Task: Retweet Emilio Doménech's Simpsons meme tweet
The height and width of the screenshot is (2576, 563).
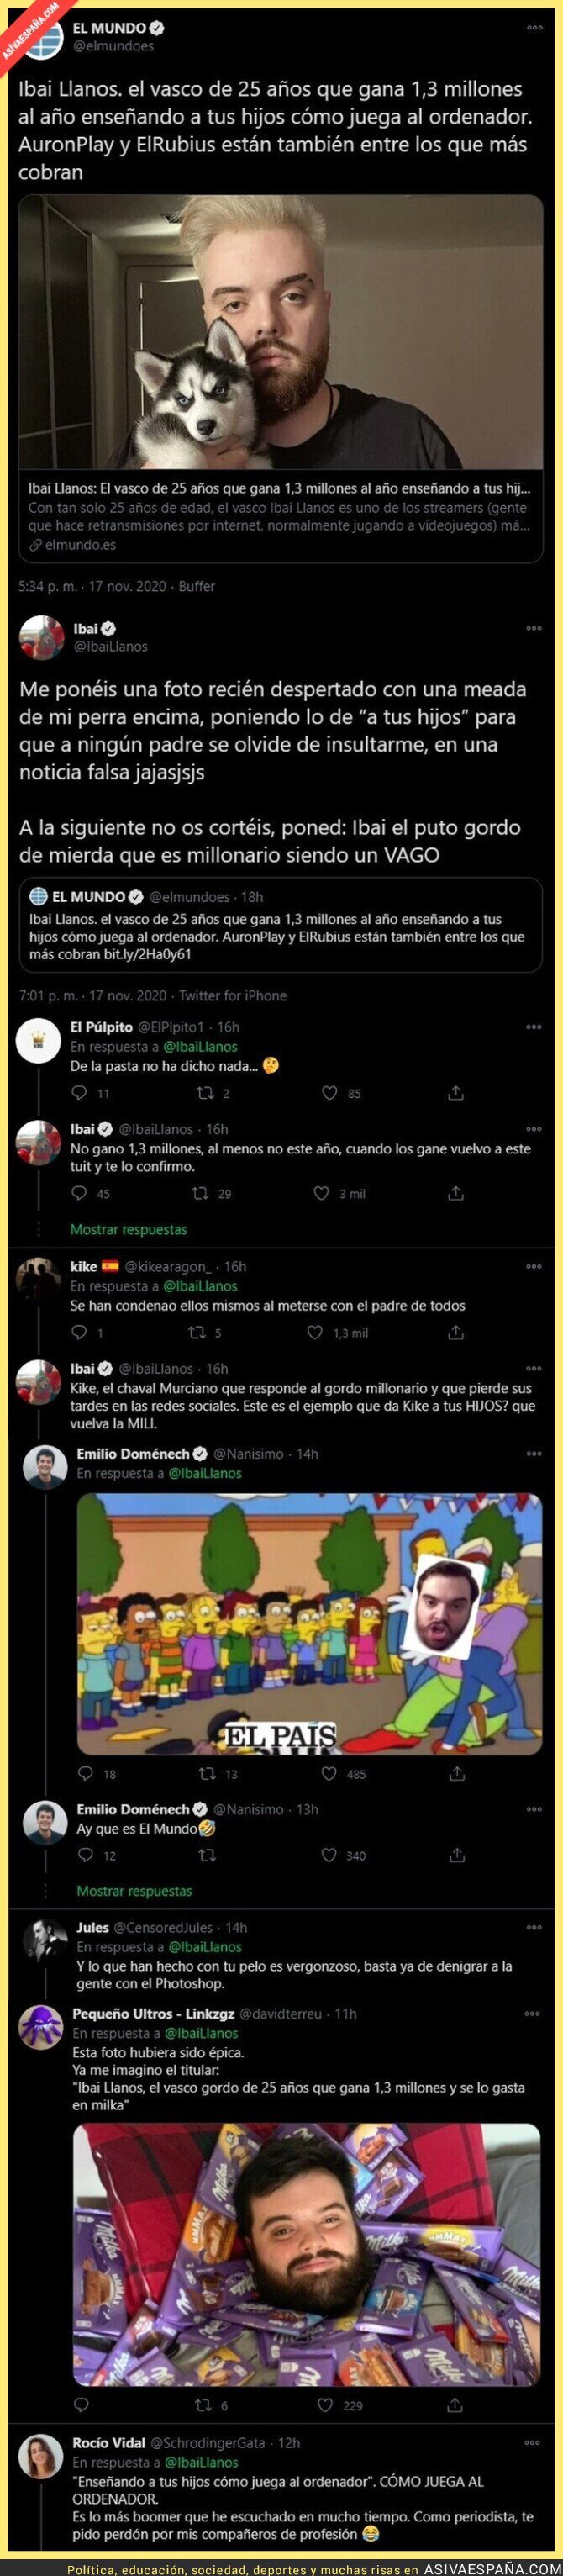Action: 207,1773
